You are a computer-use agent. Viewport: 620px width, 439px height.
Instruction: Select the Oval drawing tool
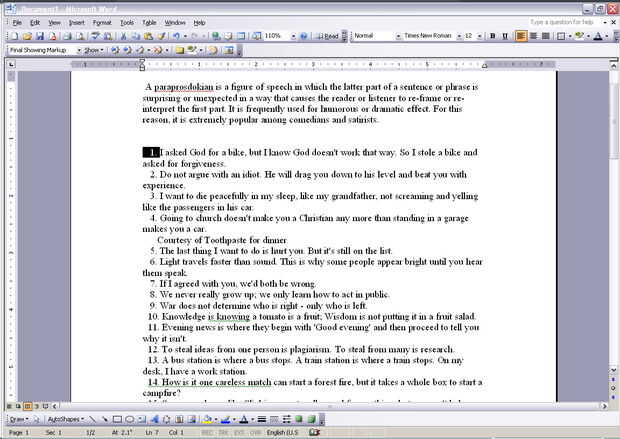pyautogui.click(x=130, y=419)
